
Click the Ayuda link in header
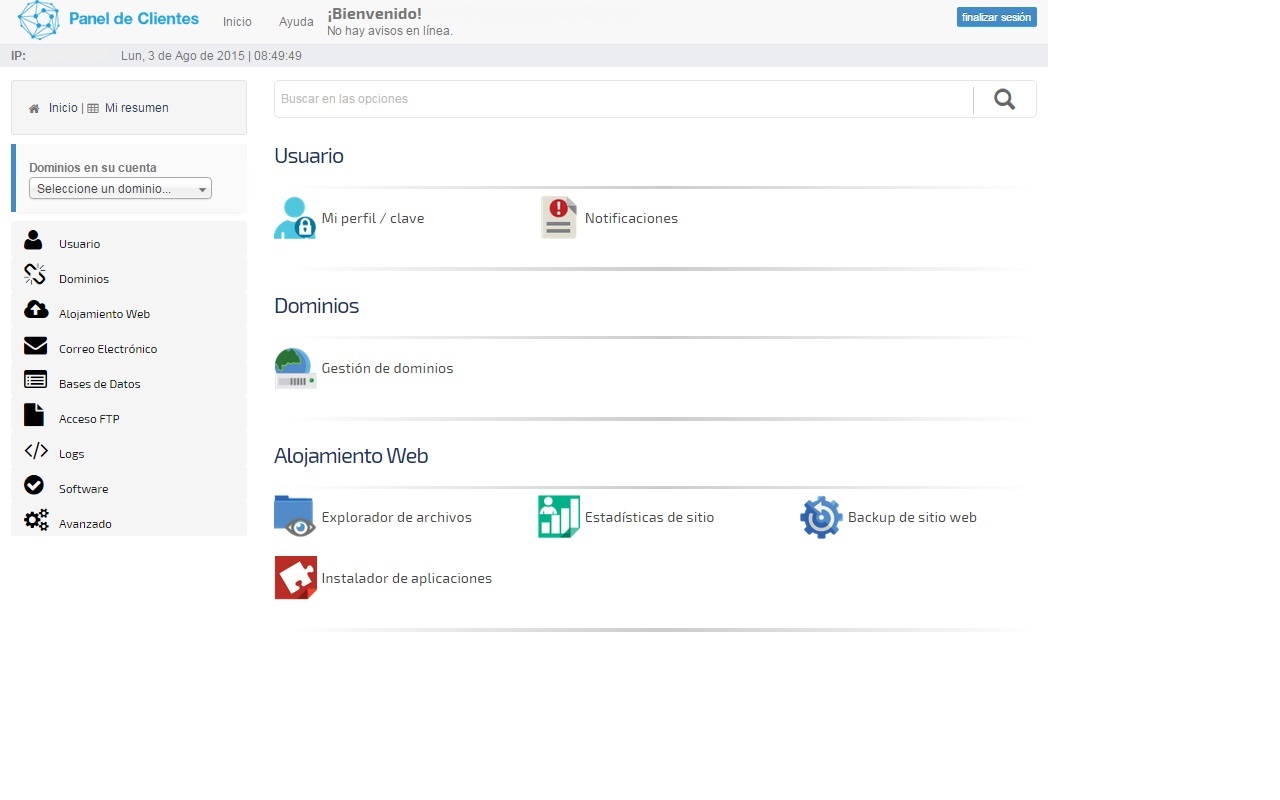click(x=296, y=21)
